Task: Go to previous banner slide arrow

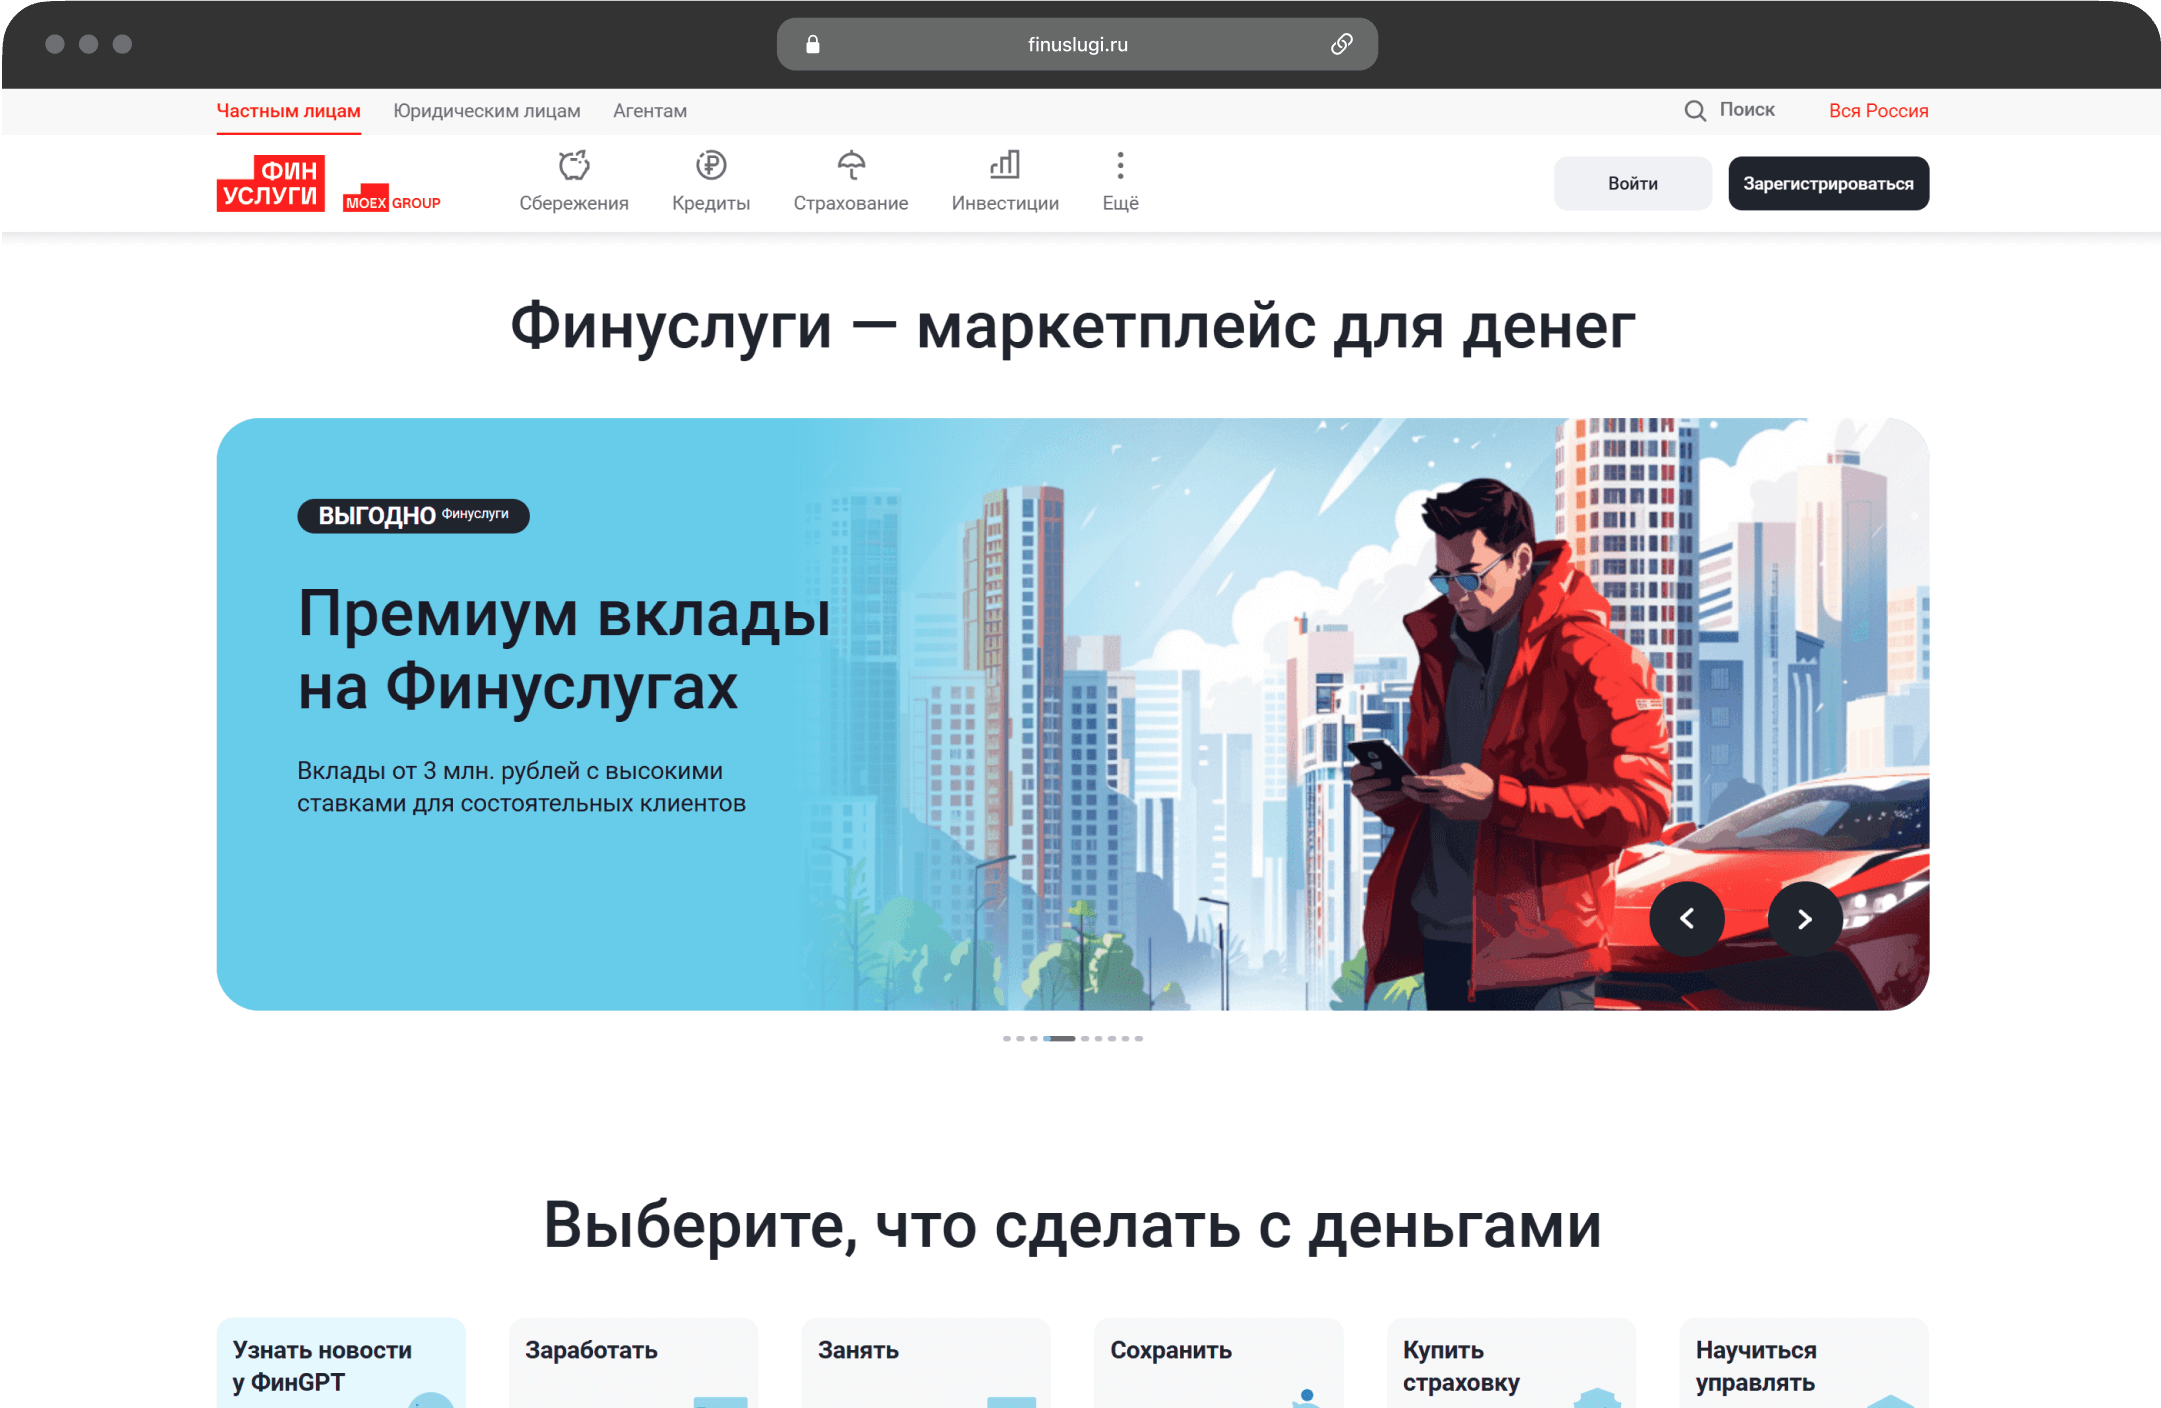Action: (1687, 919)
